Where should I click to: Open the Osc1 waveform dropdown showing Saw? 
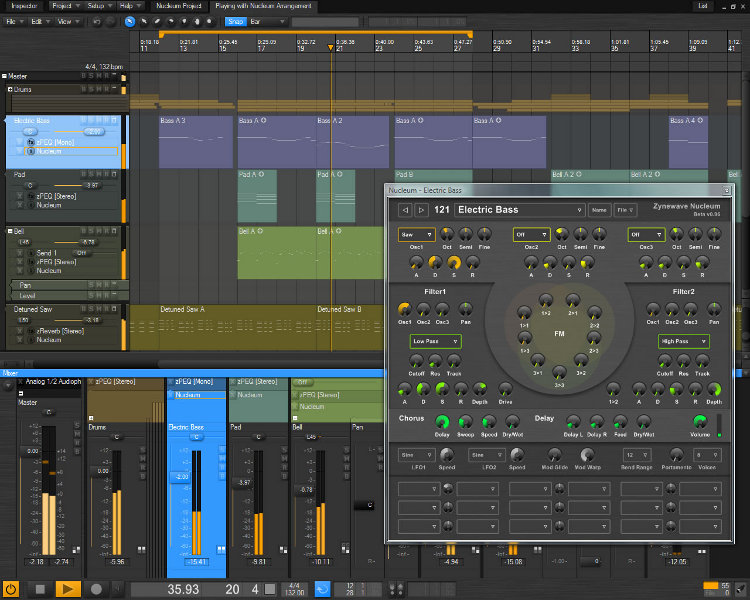click(x=416, y=235)
